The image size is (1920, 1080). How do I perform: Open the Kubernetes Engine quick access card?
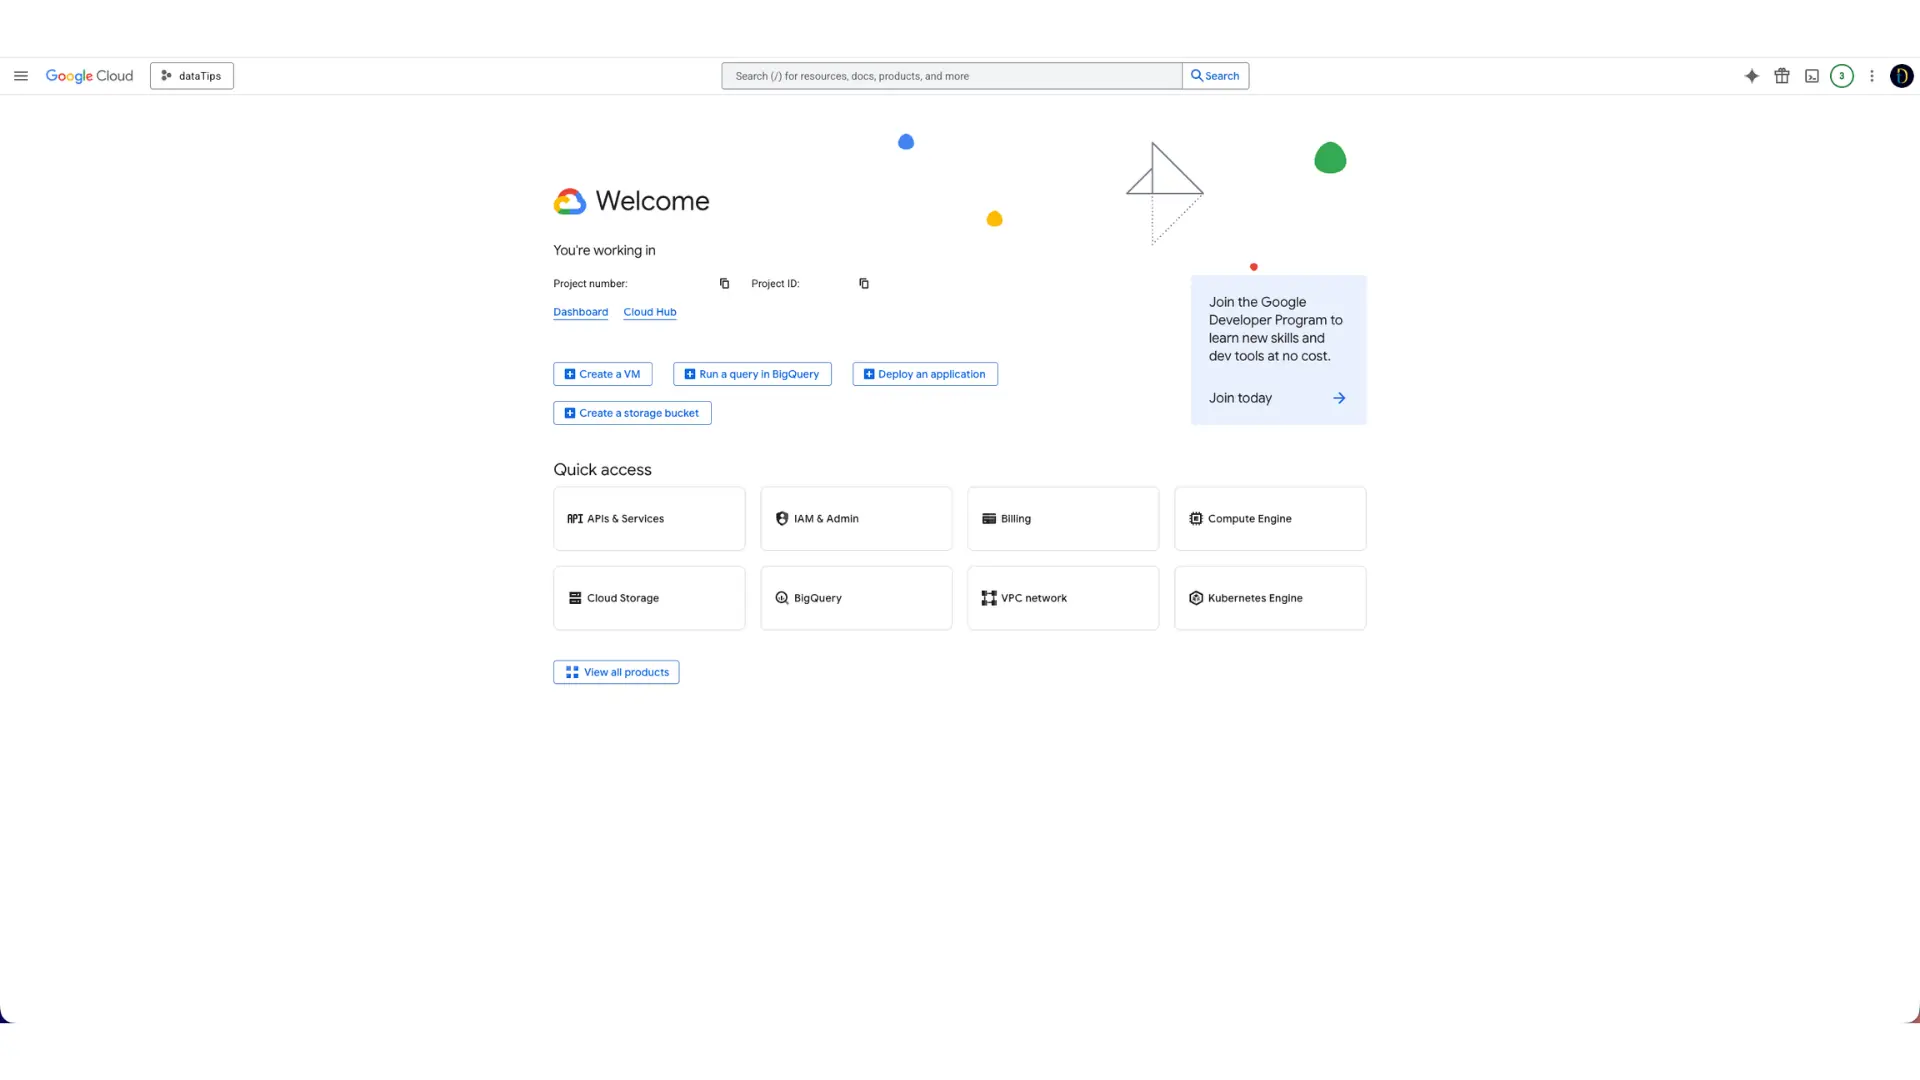1269,598
